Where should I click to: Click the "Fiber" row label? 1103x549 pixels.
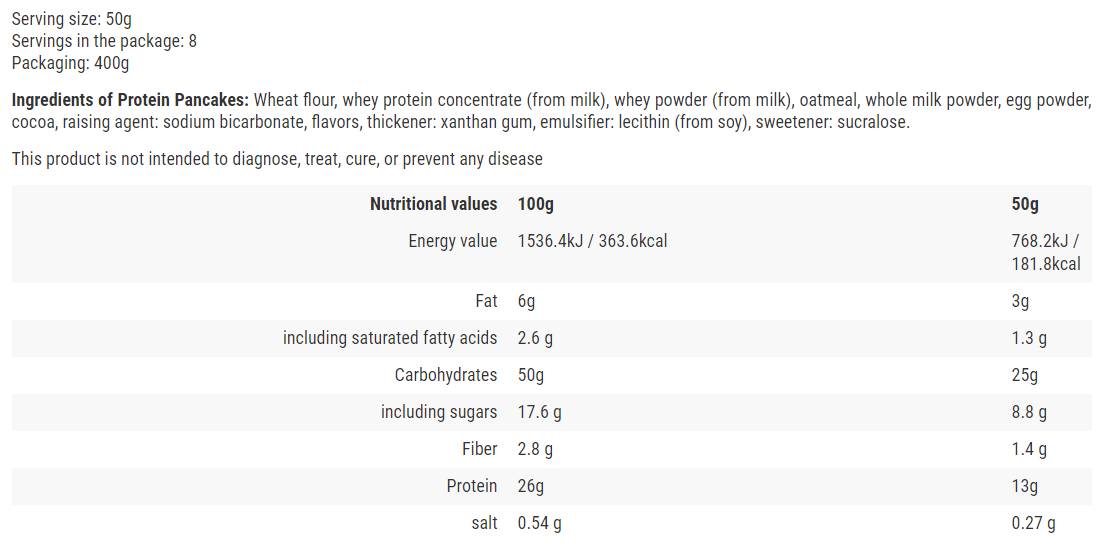(479, 449)
